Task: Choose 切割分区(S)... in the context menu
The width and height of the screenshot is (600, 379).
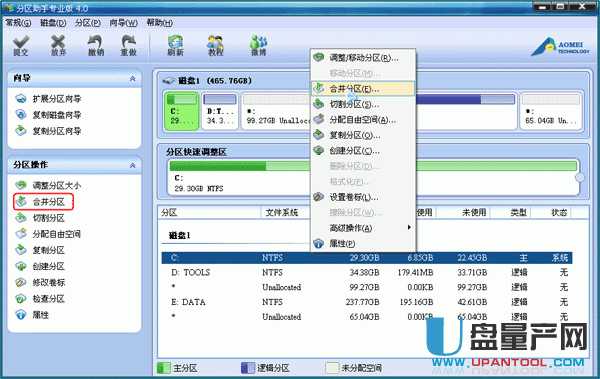Action: (x=363, y=104)
